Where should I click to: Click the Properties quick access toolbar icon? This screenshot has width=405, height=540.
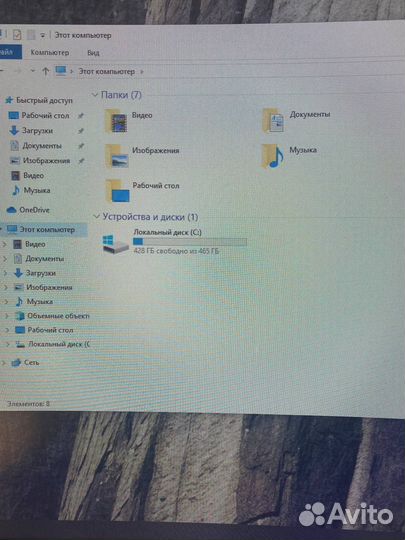coord(17,34)
